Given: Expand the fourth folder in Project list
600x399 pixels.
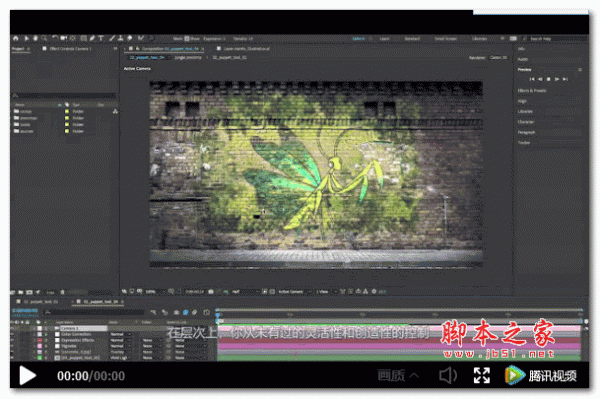Looking at the screenshot, I should pyautogui.click(x=16, y=131).
